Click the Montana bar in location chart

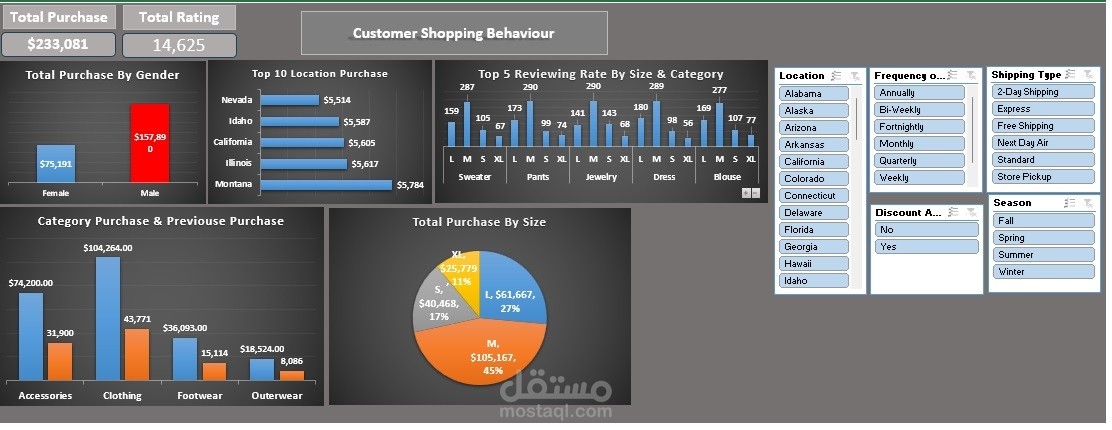326,184
